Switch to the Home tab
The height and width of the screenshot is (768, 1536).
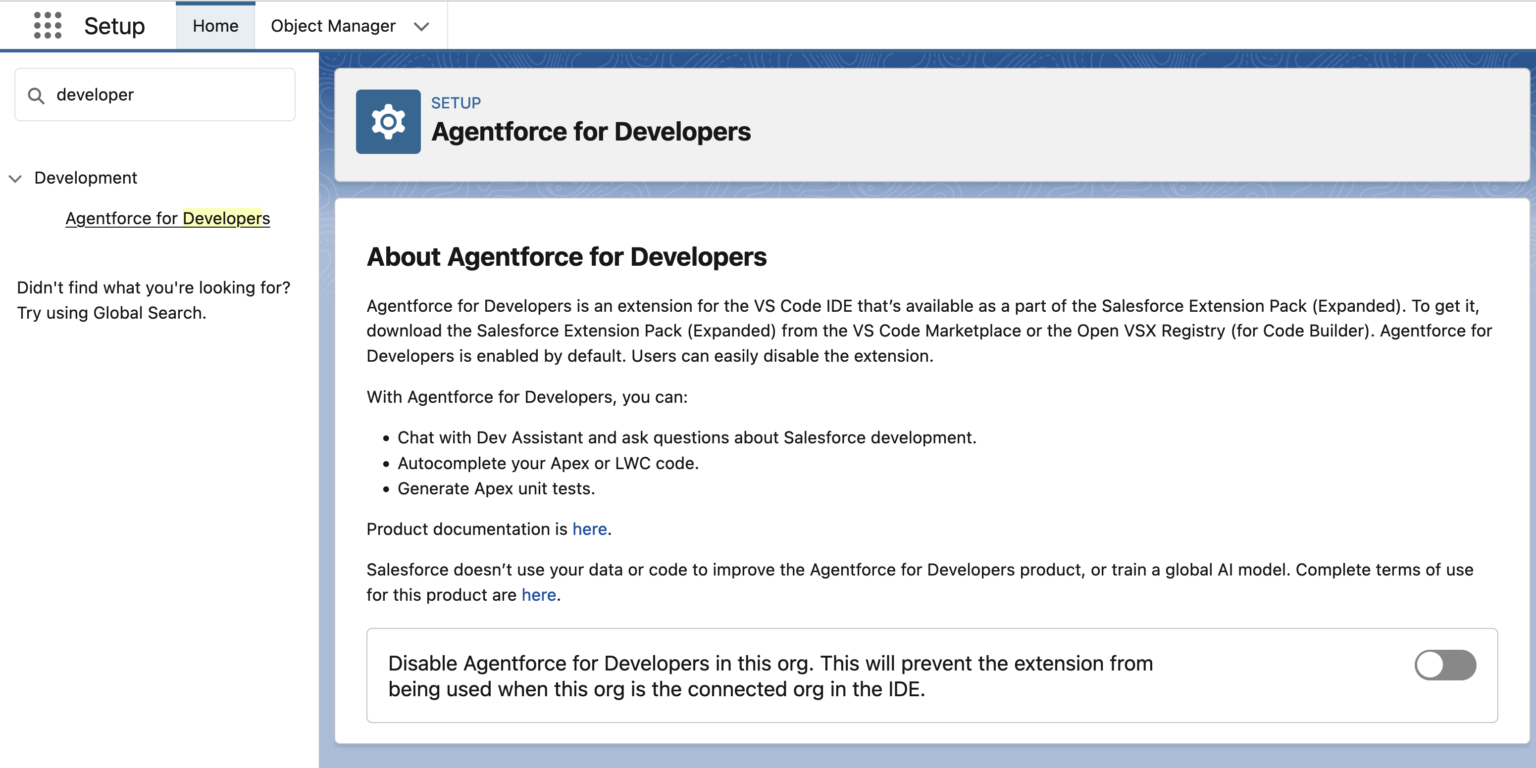click(x=215, y=25)
